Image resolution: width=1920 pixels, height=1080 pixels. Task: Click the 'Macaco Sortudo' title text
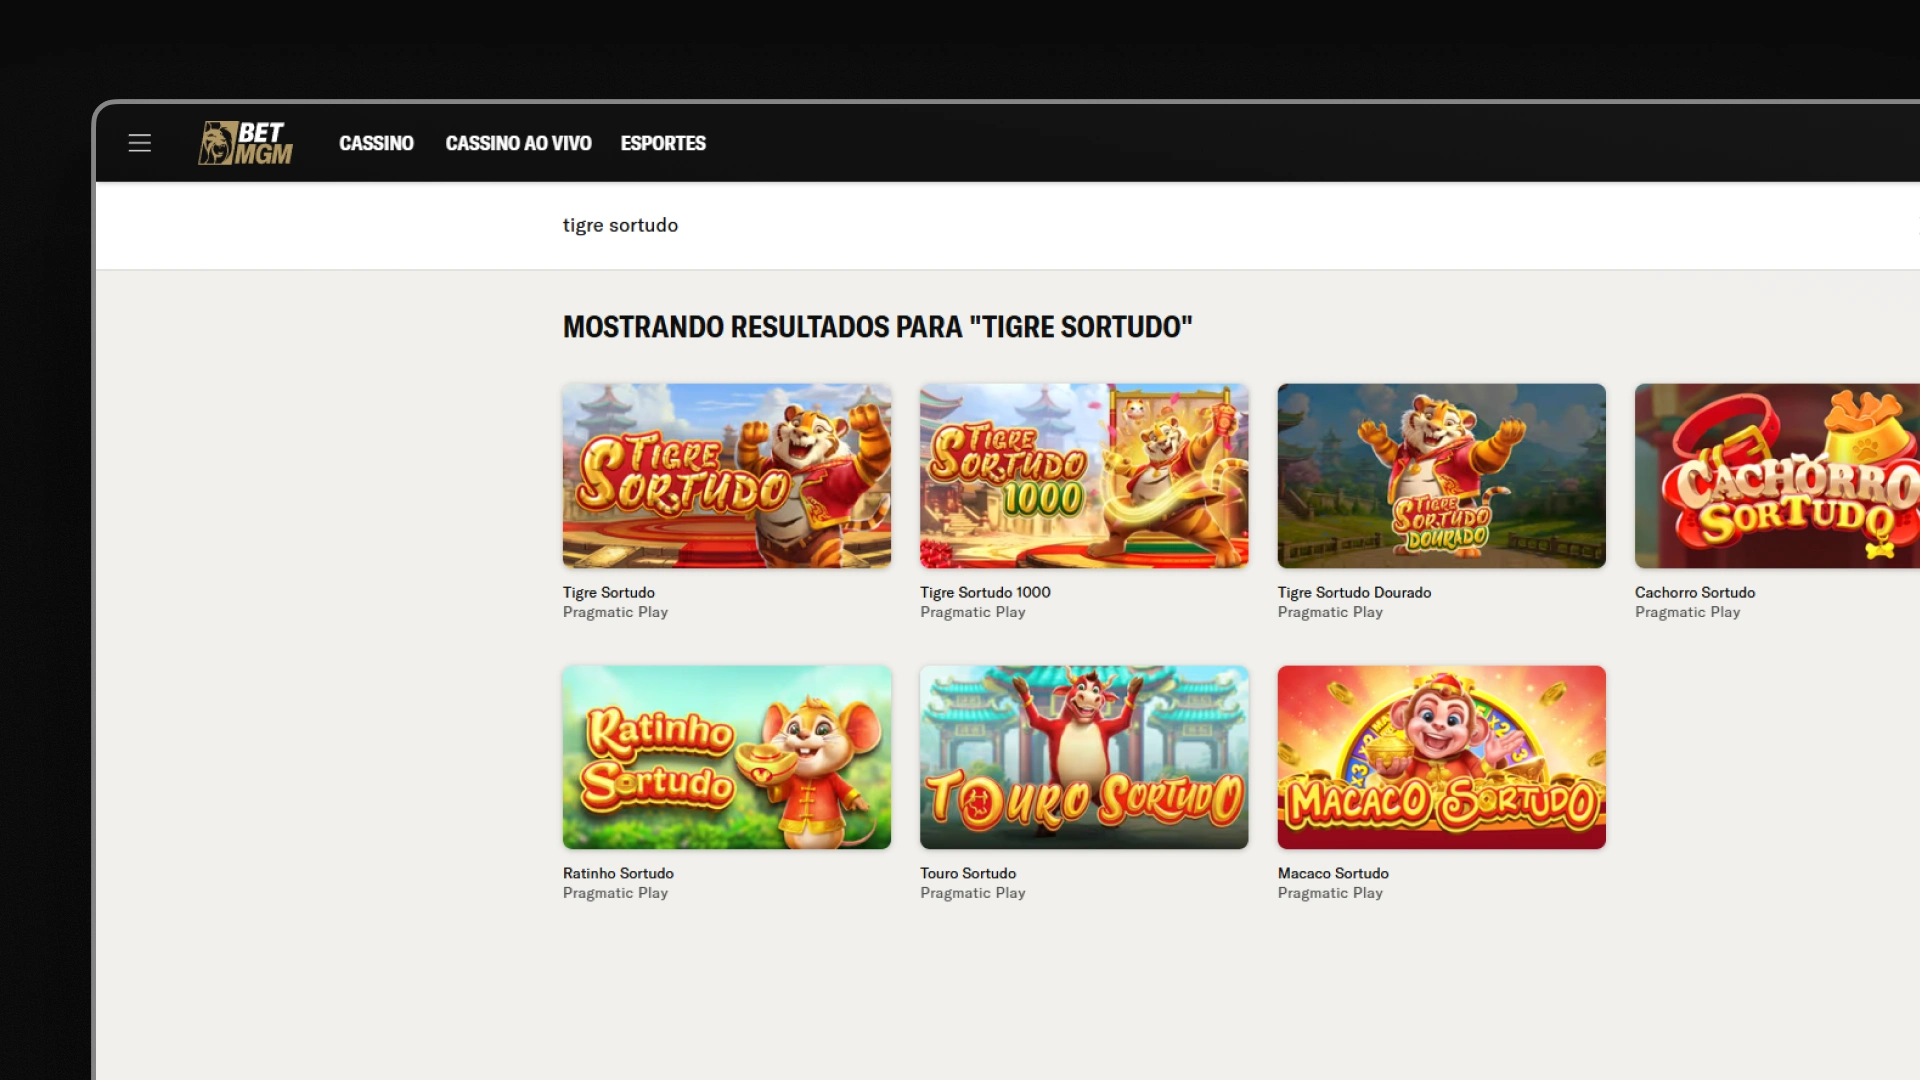click(x=1333, y=873)
